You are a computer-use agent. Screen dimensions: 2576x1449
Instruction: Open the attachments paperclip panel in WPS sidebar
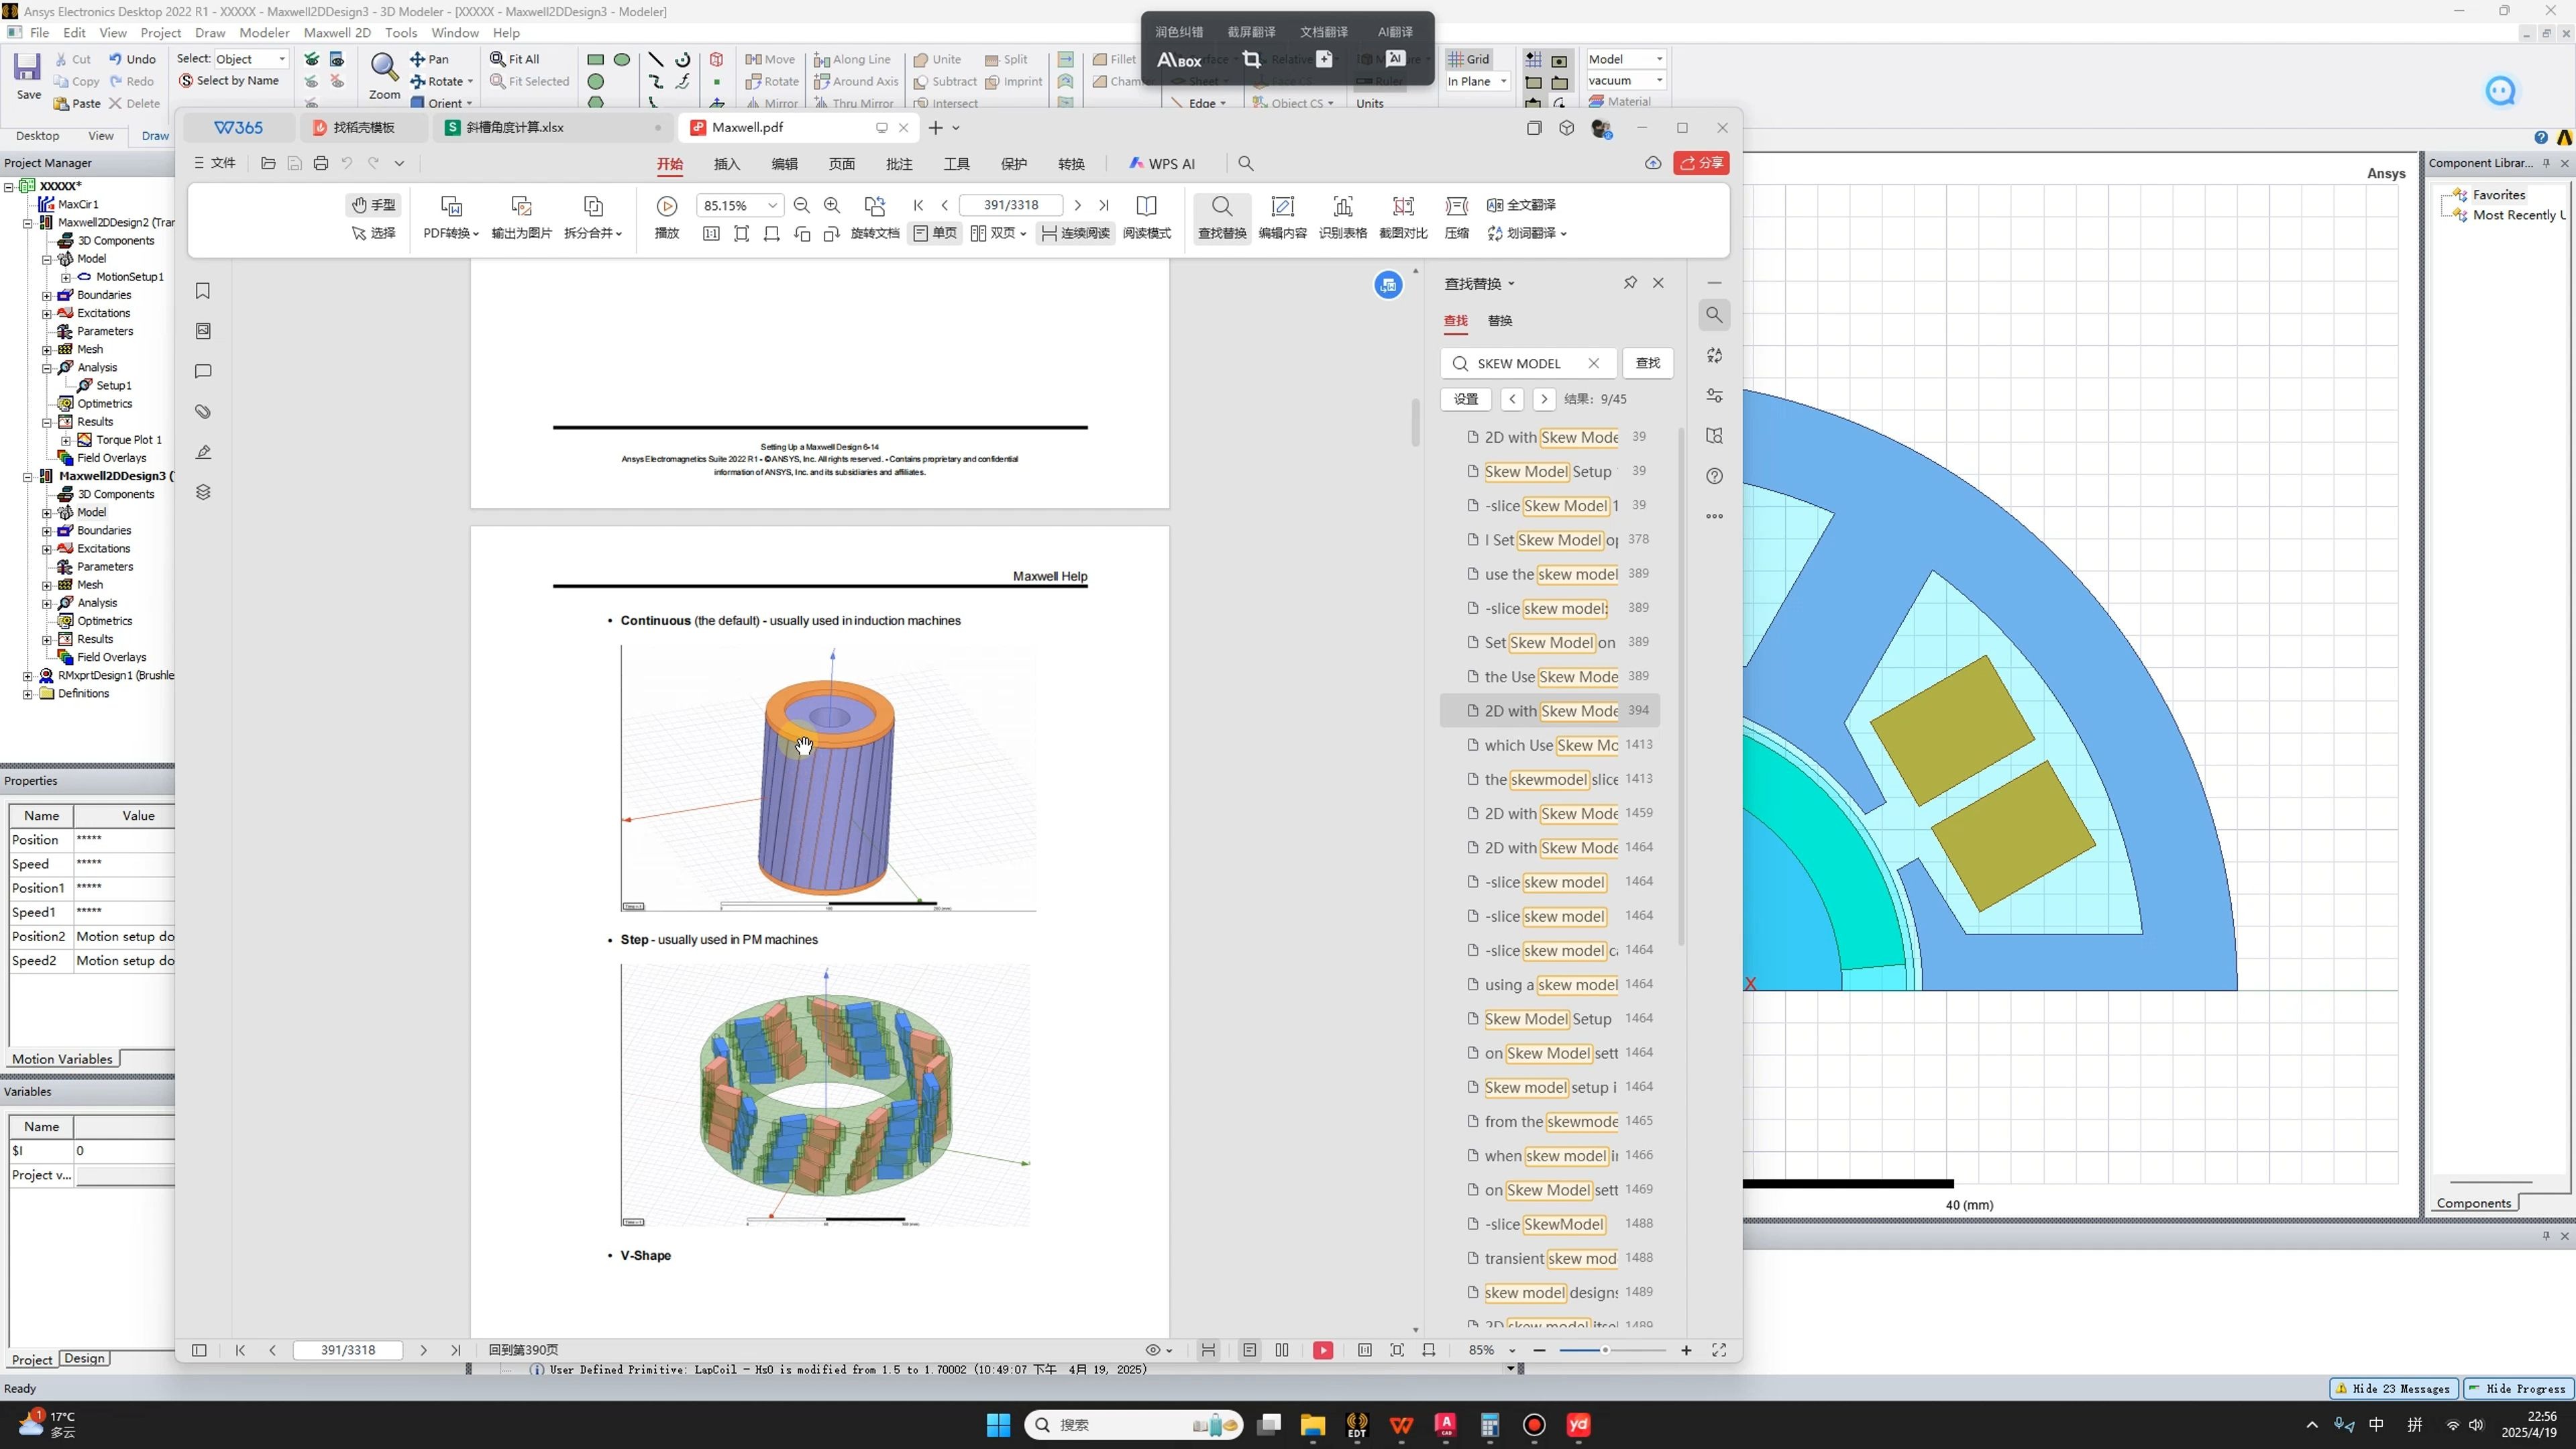click(x=203, y=412)
